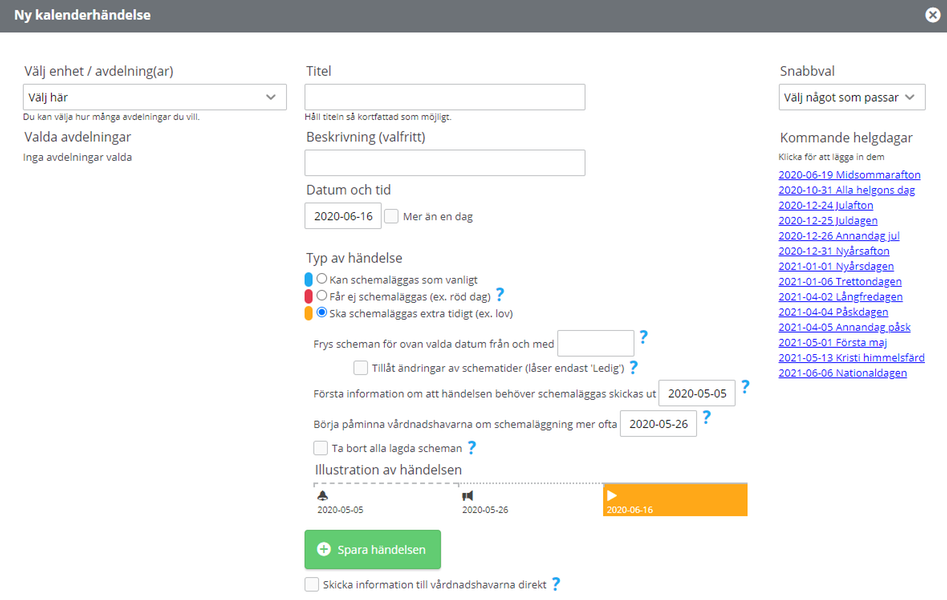The width and height of the screenshot is (947, 600).
Task: Check the 'Mer än en dag' checkbox
Action: point(391,216)
